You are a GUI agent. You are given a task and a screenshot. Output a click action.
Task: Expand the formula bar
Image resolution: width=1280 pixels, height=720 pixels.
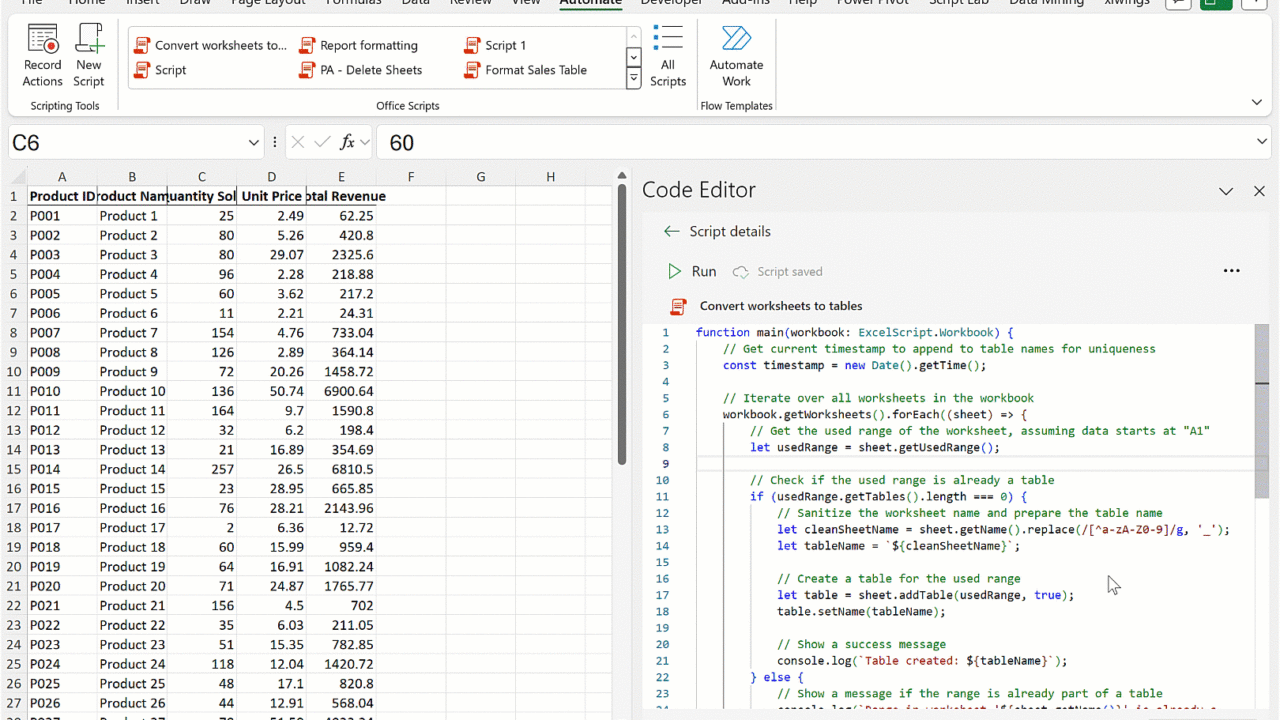(x=1262, y=142)
